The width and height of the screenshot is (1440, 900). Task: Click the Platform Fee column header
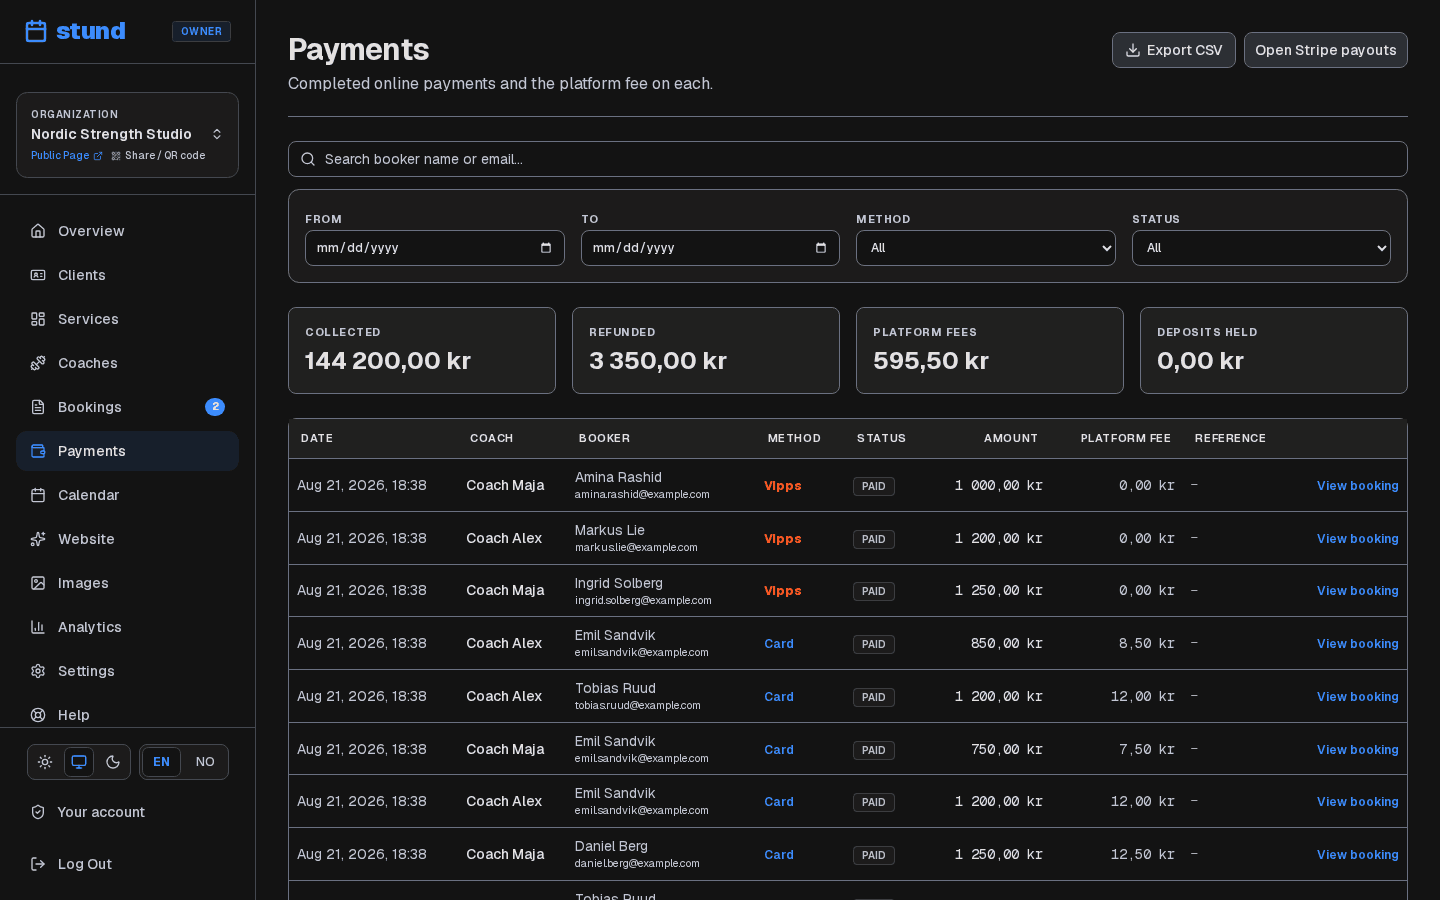click(x=1125, y=438)
